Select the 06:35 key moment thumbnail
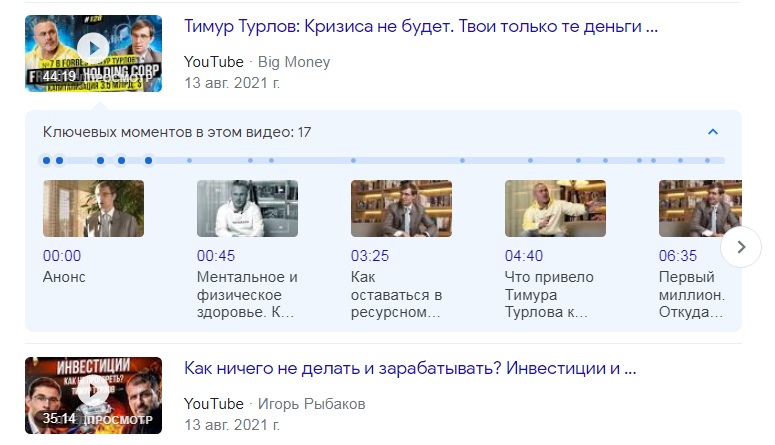 [699, 208]
